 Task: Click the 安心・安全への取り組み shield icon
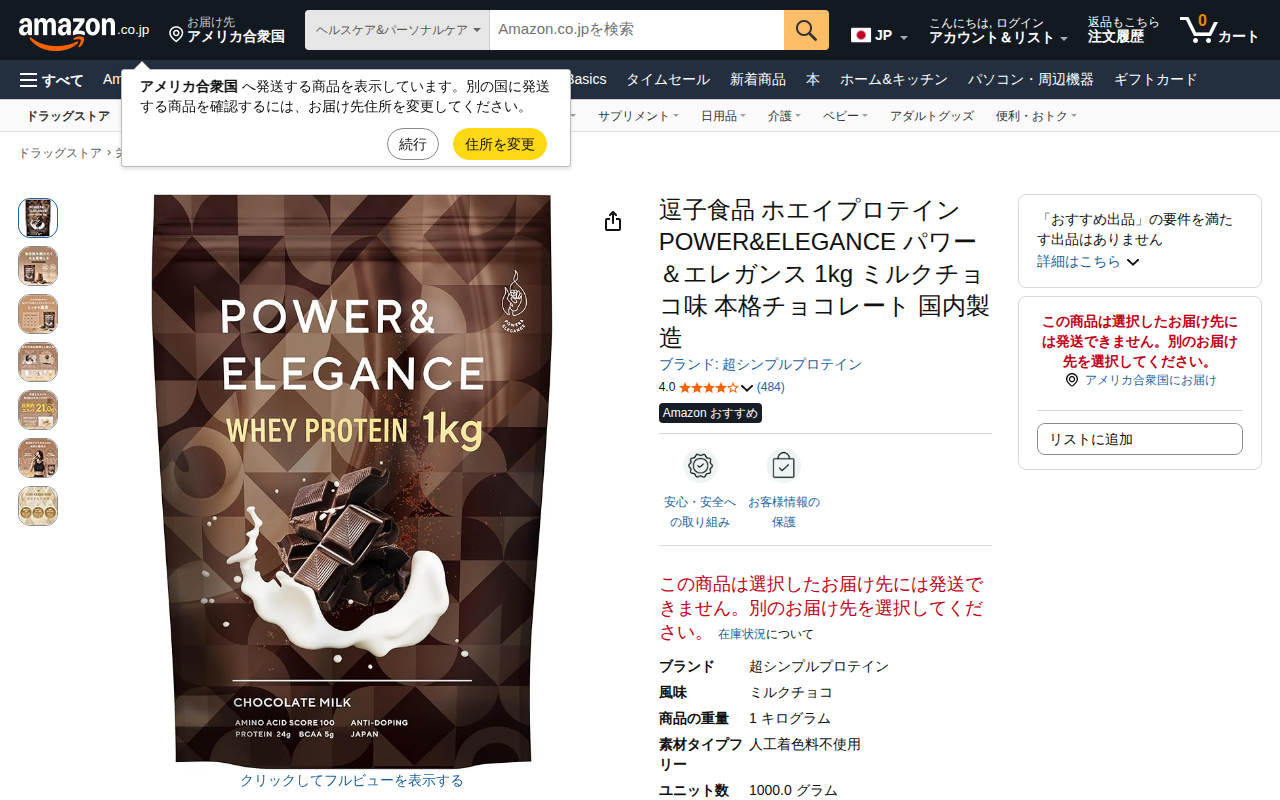click(x=700, y=466)
